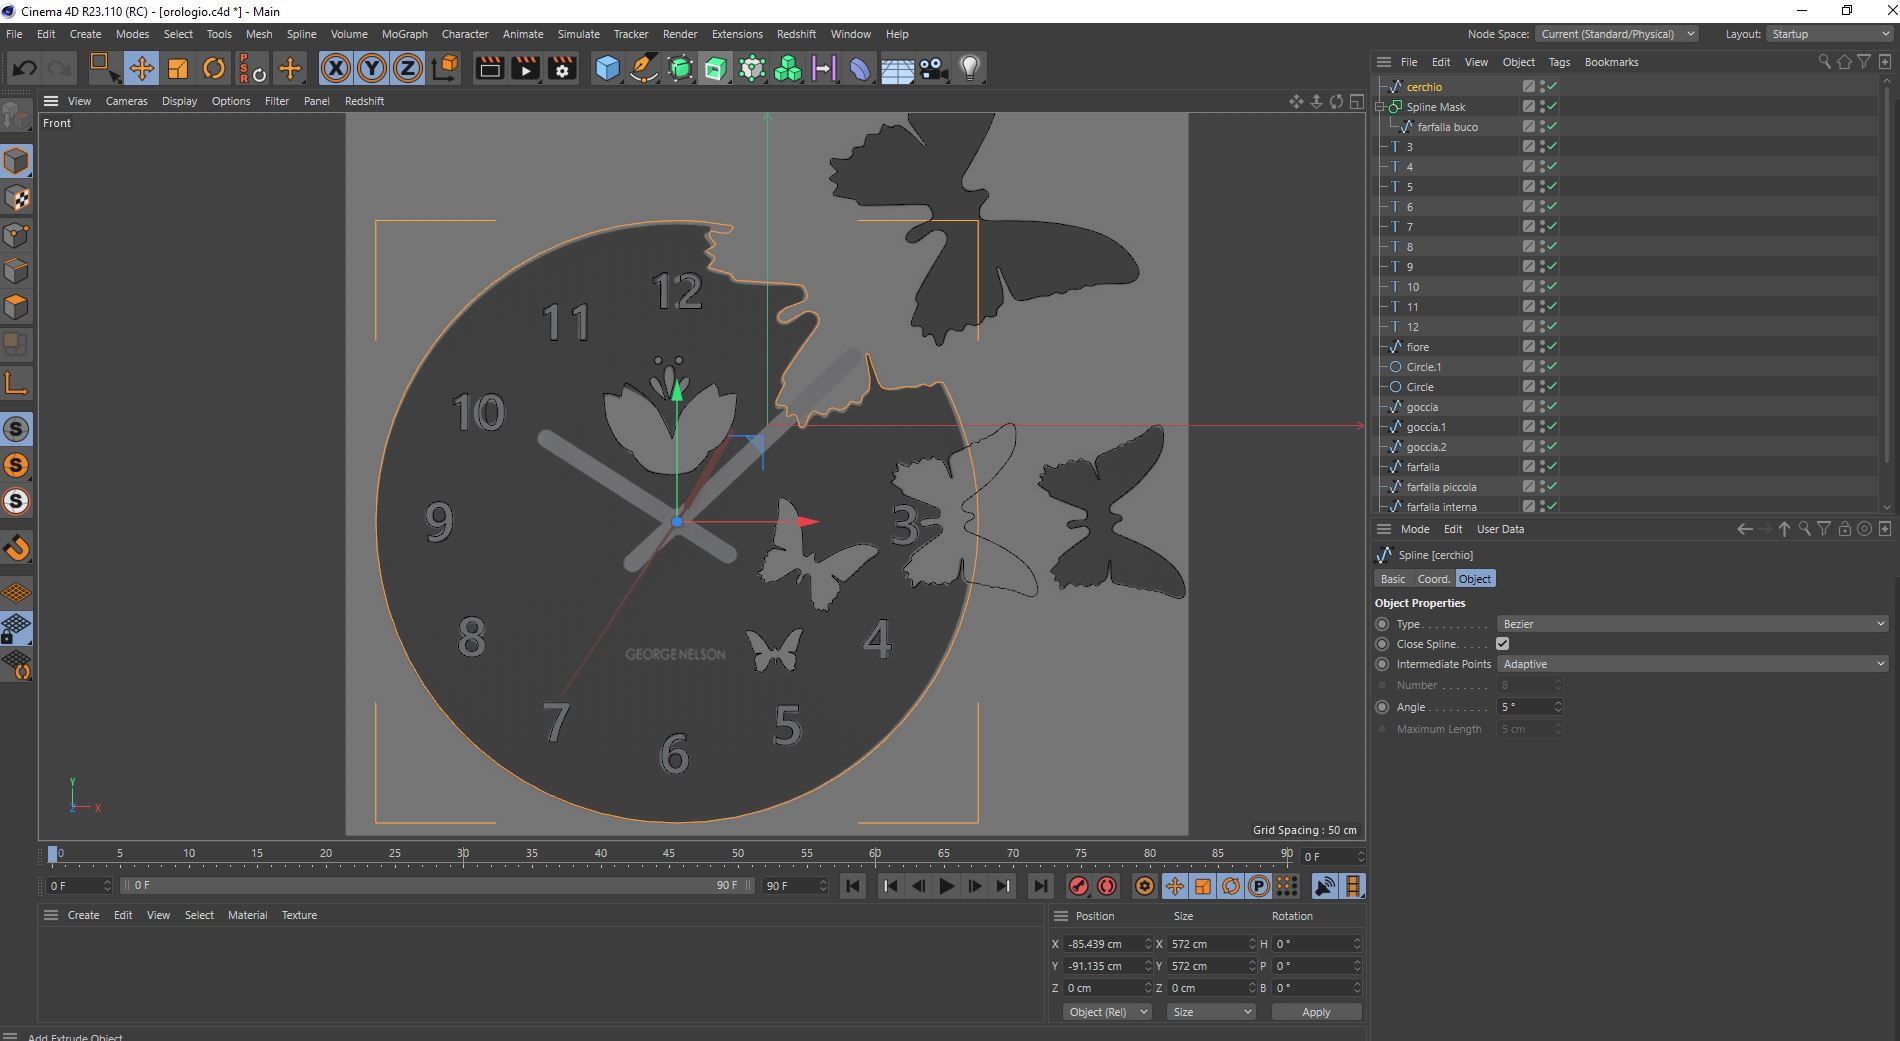This screenshot has width=1900, height=1041.
Task: Open viewport Cameras menu
Action: point(126,101)
